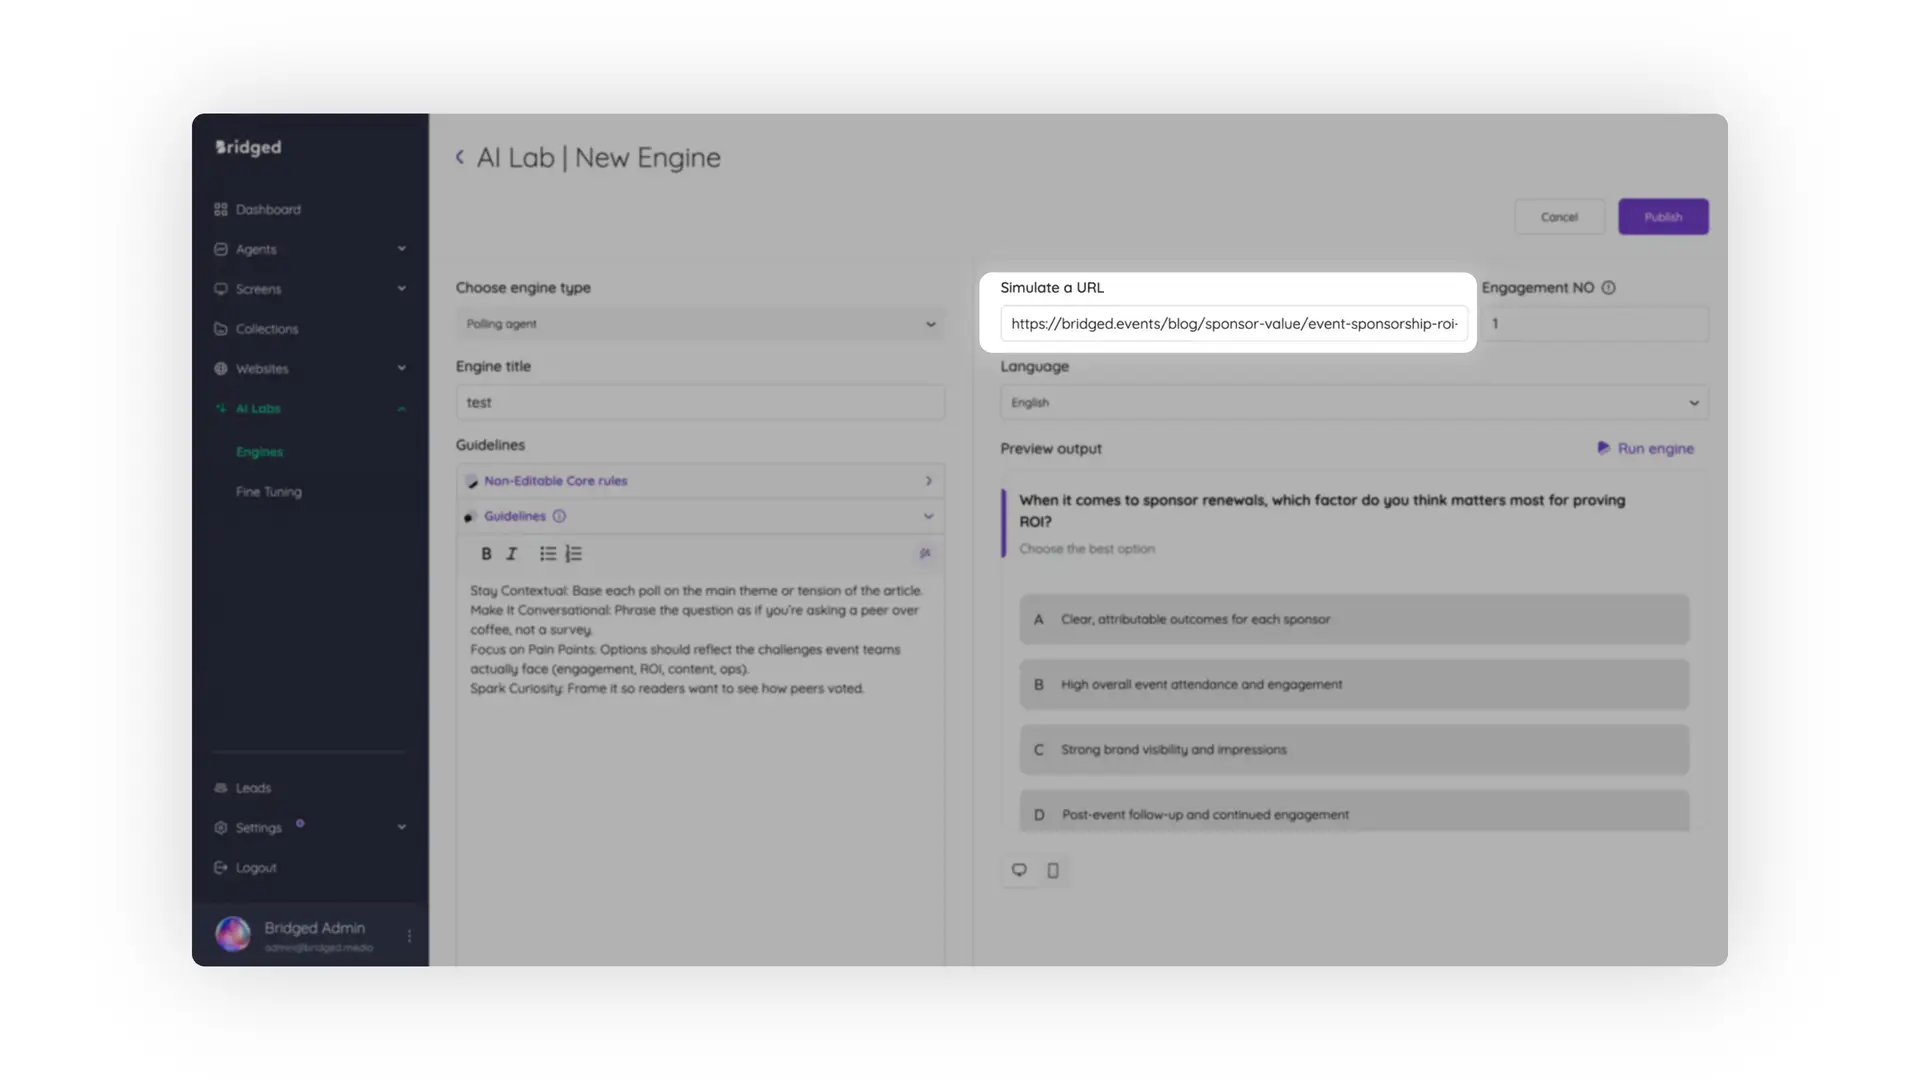The width and height of the screenshot is (1920, 1080).
Task: Switch to mobile preview icon
Action: coord(1052,870)
